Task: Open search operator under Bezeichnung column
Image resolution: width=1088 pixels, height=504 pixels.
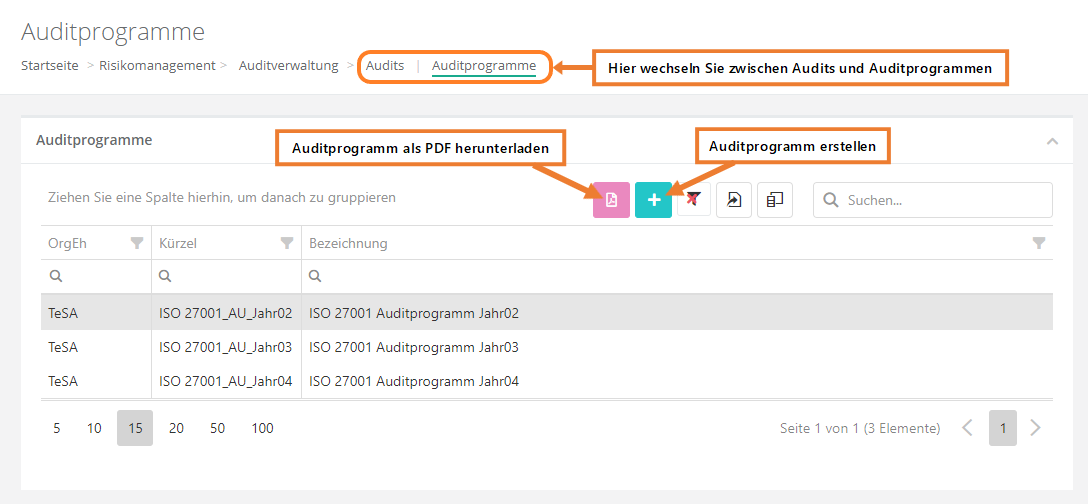Action: click(x=315, y=277)
